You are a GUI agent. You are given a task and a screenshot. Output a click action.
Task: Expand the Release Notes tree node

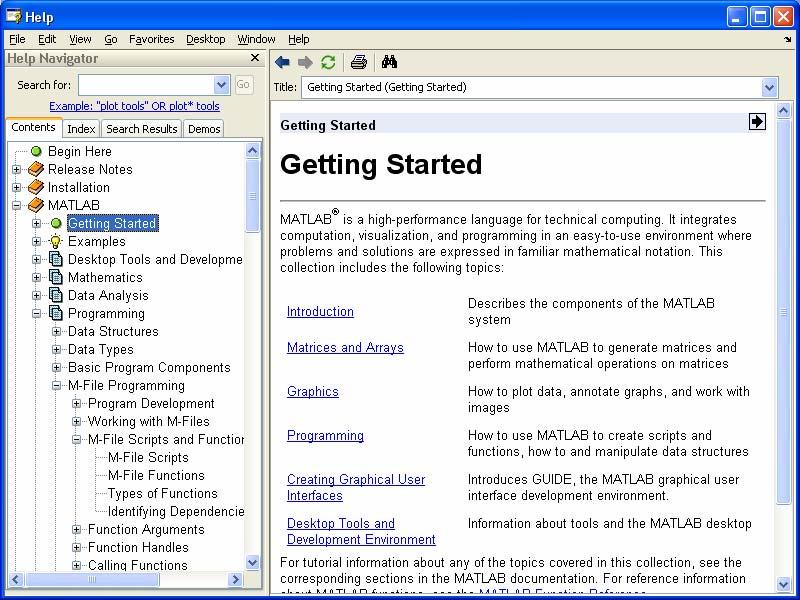[16, 169]
